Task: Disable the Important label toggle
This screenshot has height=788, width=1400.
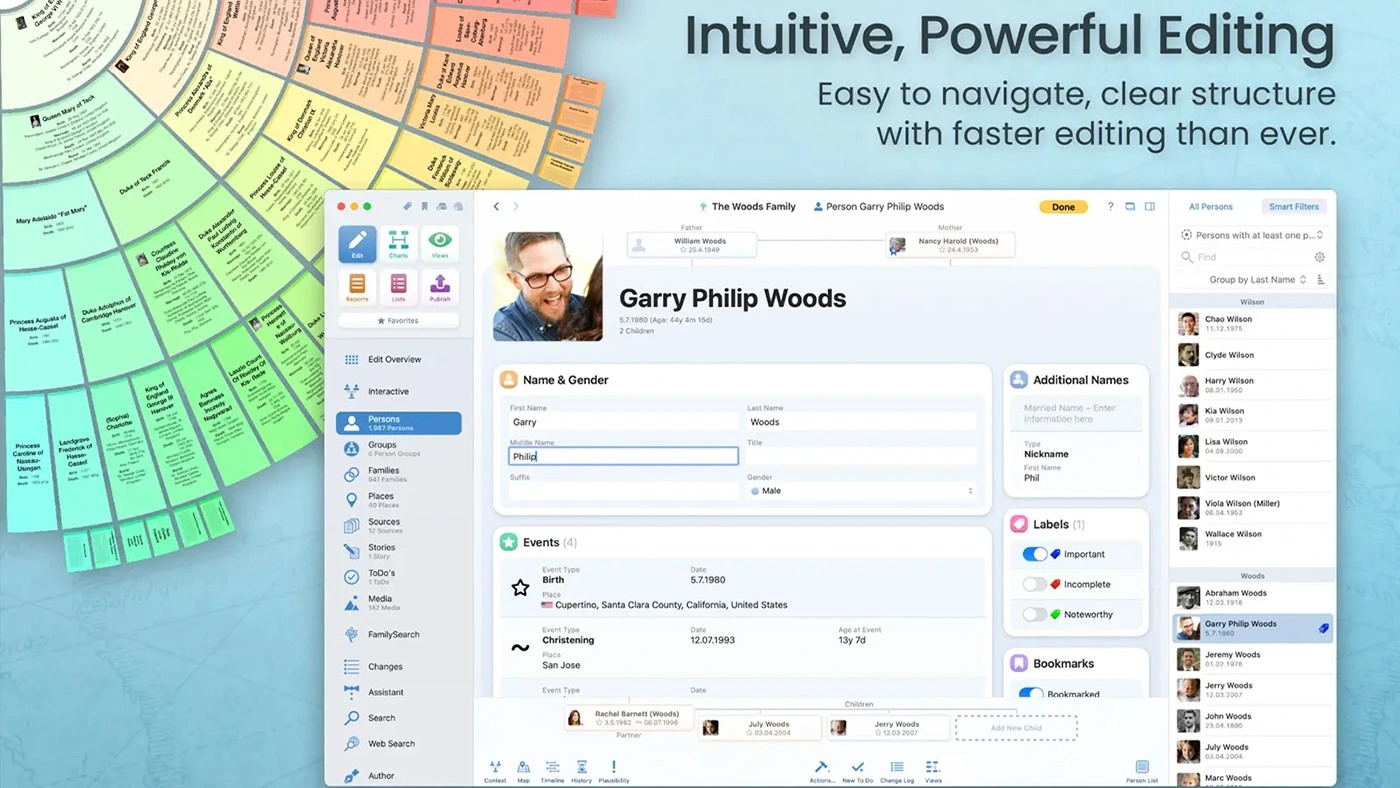Action: (x=1034, y=554)
